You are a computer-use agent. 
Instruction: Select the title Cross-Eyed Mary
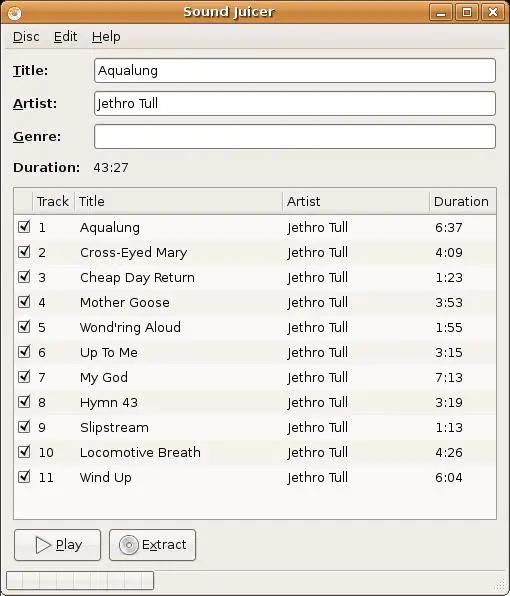coord(133,252)
